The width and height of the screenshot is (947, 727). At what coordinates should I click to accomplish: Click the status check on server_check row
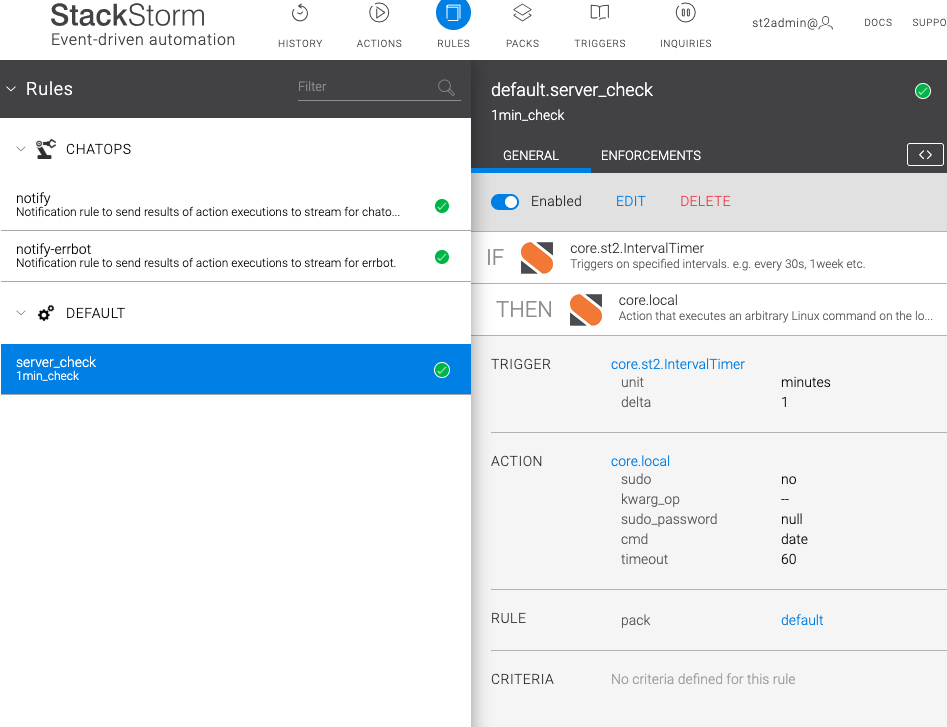point(442,370)
